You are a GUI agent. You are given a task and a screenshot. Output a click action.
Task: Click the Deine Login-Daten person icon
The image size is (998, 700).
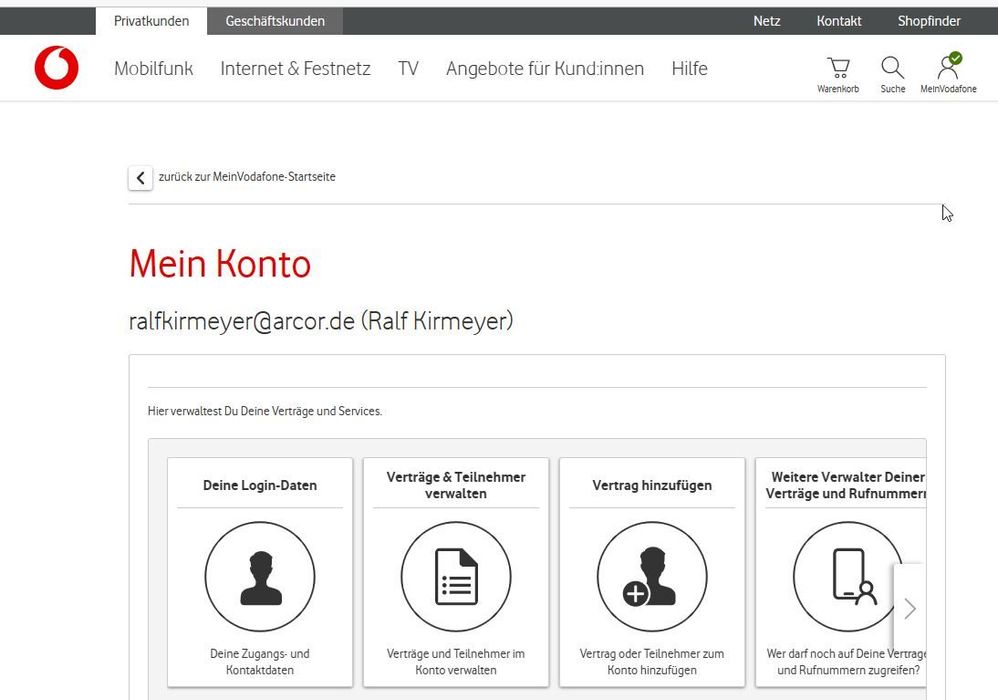pyautogui.click(x=260, y=577)
